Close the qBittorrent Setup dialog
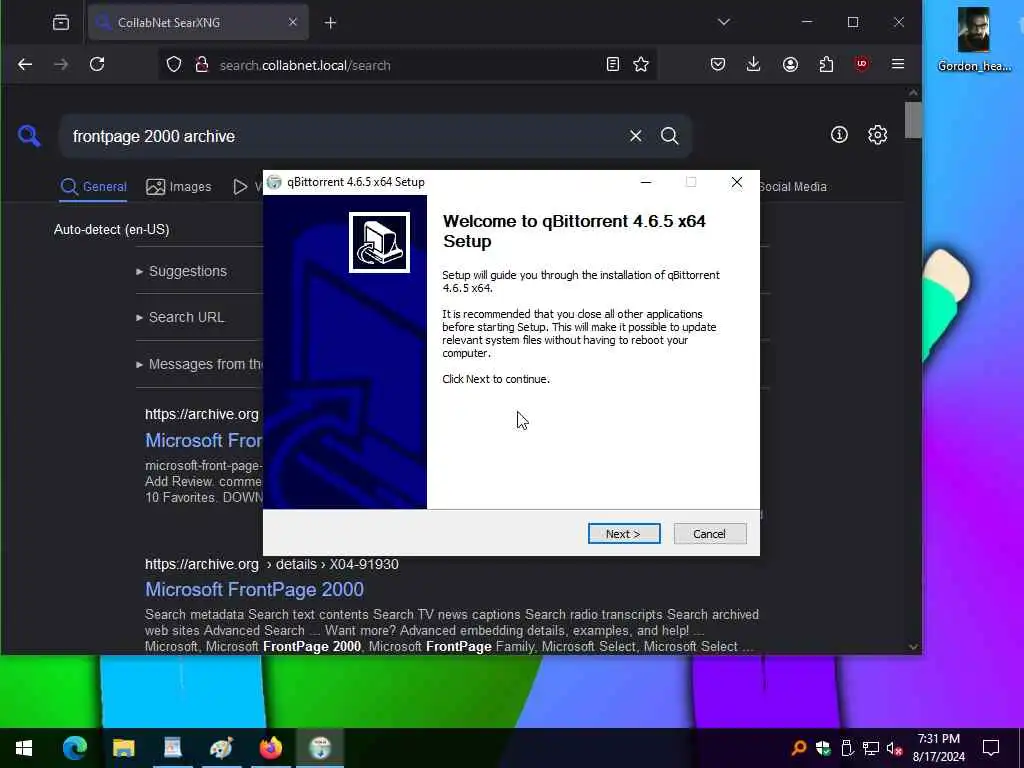 [737, 182]
